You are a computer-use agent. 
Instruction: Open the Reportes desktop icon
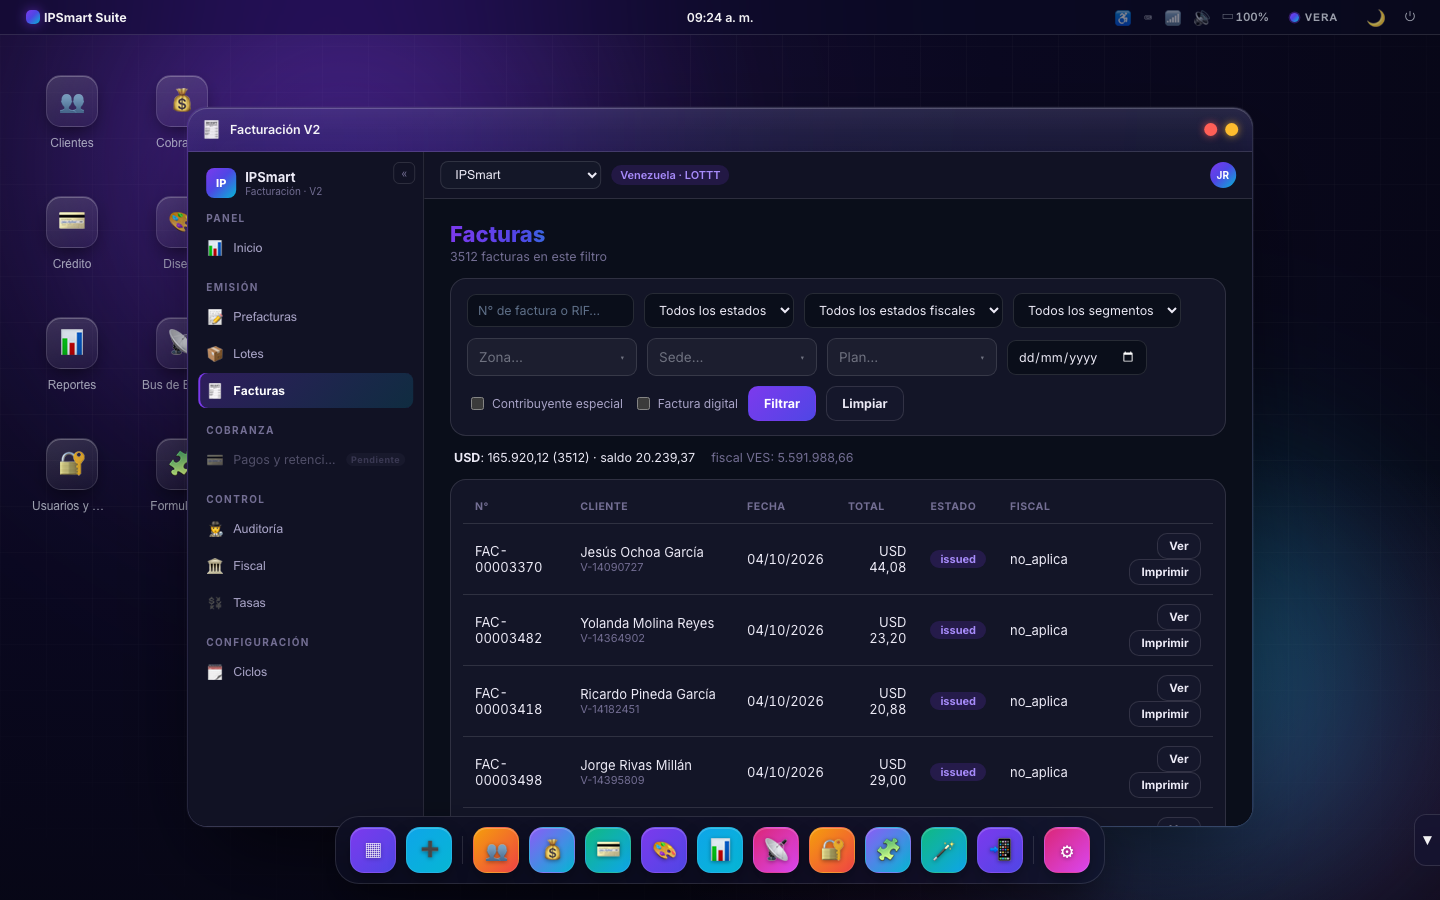coord(72,355)
